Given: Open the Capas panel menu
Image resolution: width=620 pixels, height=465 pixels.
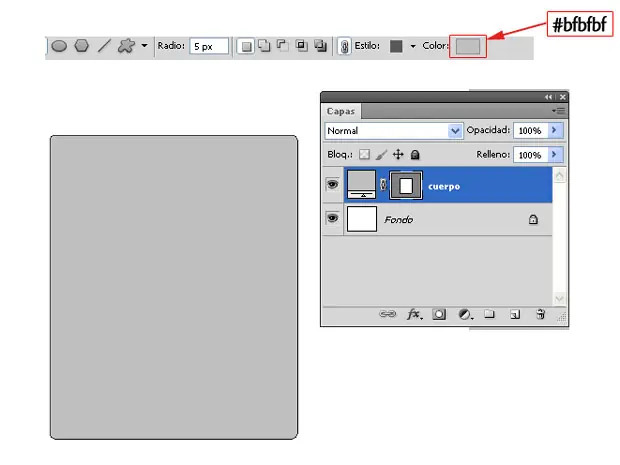Looking at the screenshot, I should tap(558, 111).
